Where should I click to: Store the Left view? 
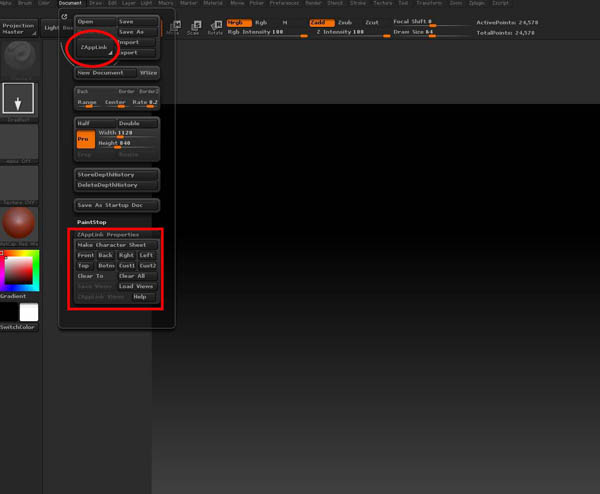tap(147, 255)
